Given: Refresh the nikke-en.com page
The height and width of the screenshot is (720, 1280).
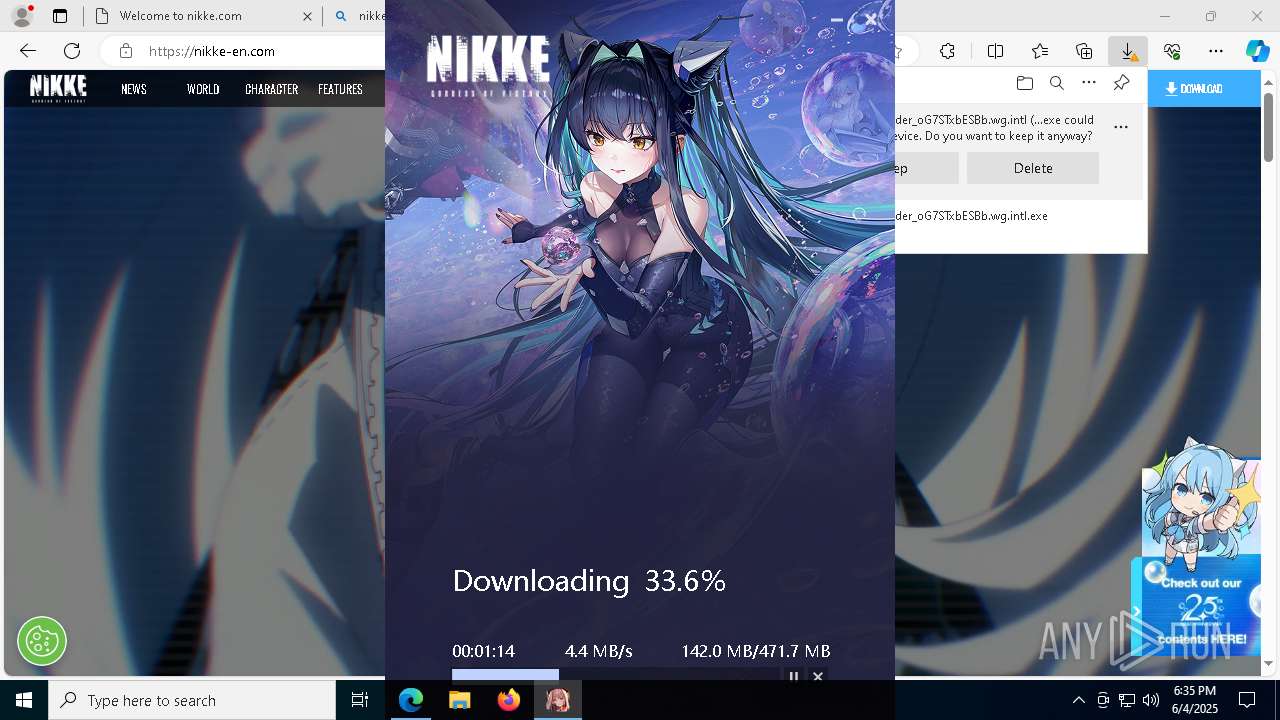Looking at the screenshot, I should pyautogui.click(x=72, y=51).
